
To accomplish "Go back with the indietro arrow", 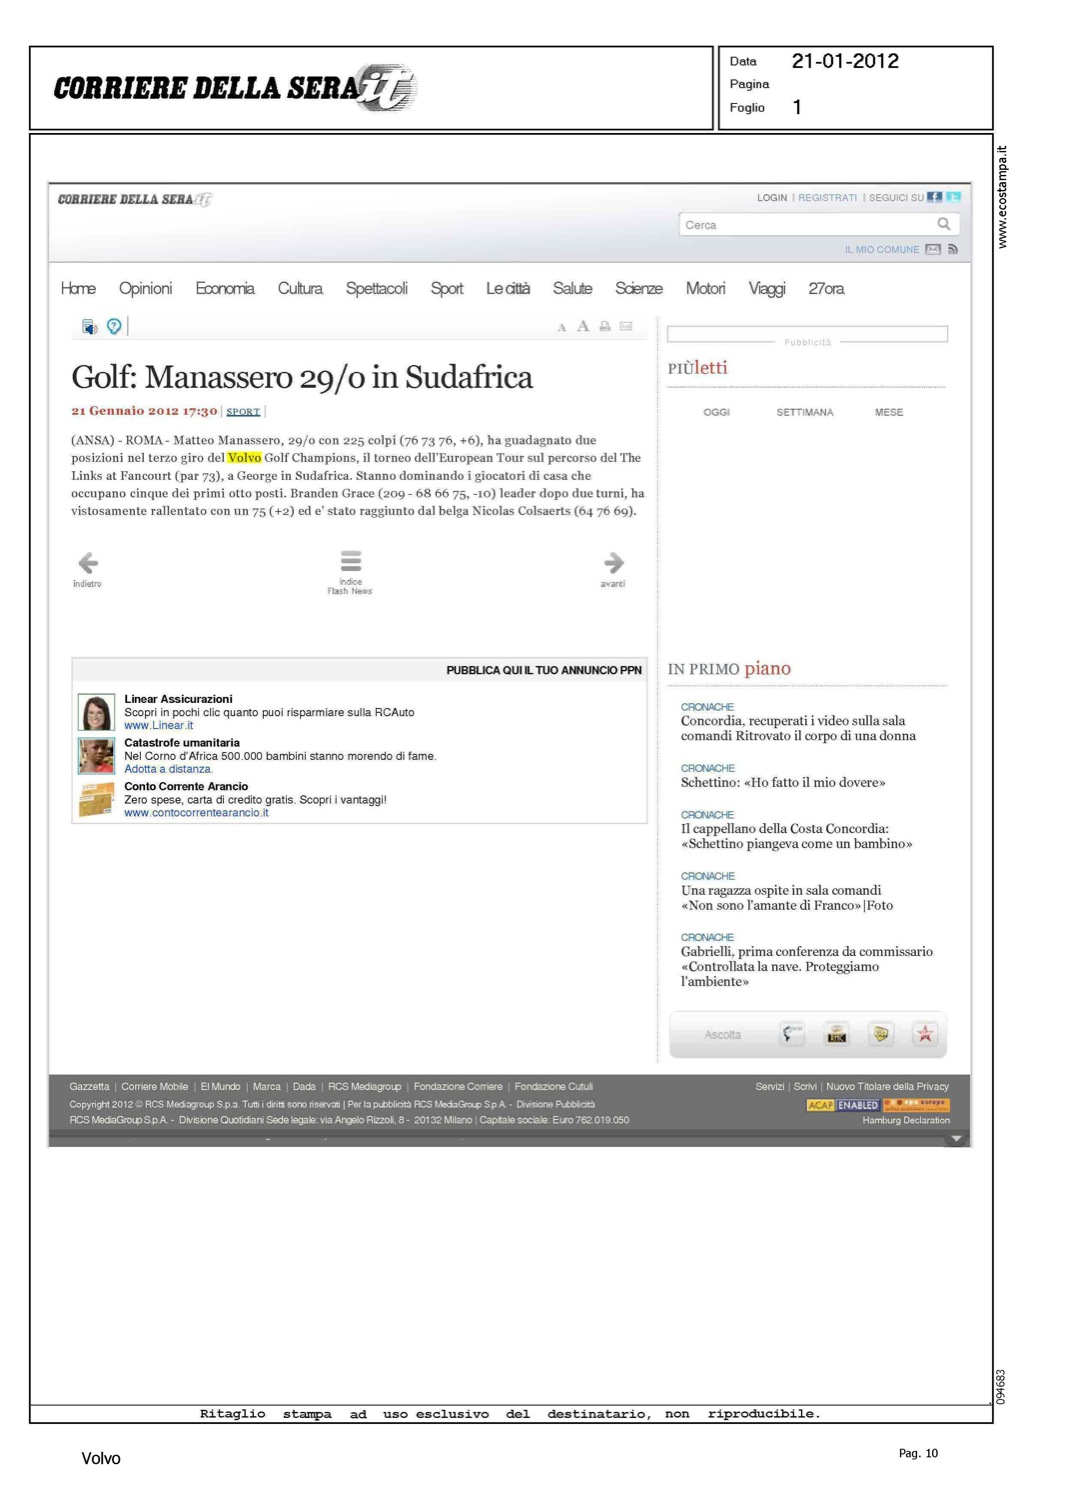I will point(88,563).
